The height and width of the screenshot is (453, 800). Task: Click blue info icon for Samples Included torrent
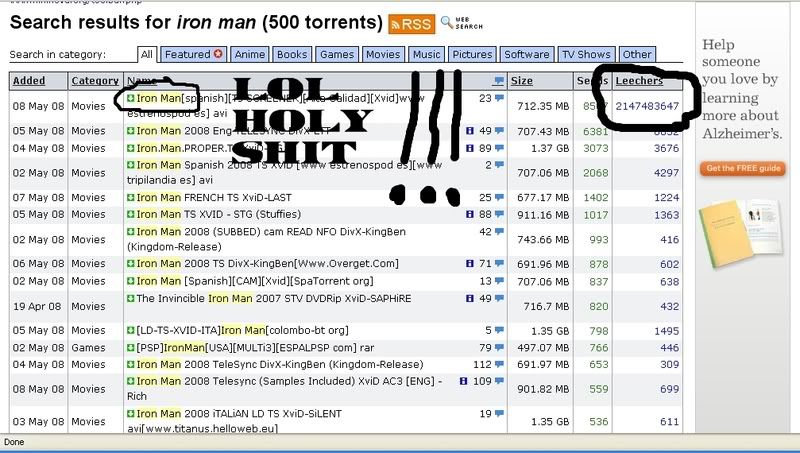point(463,381)
